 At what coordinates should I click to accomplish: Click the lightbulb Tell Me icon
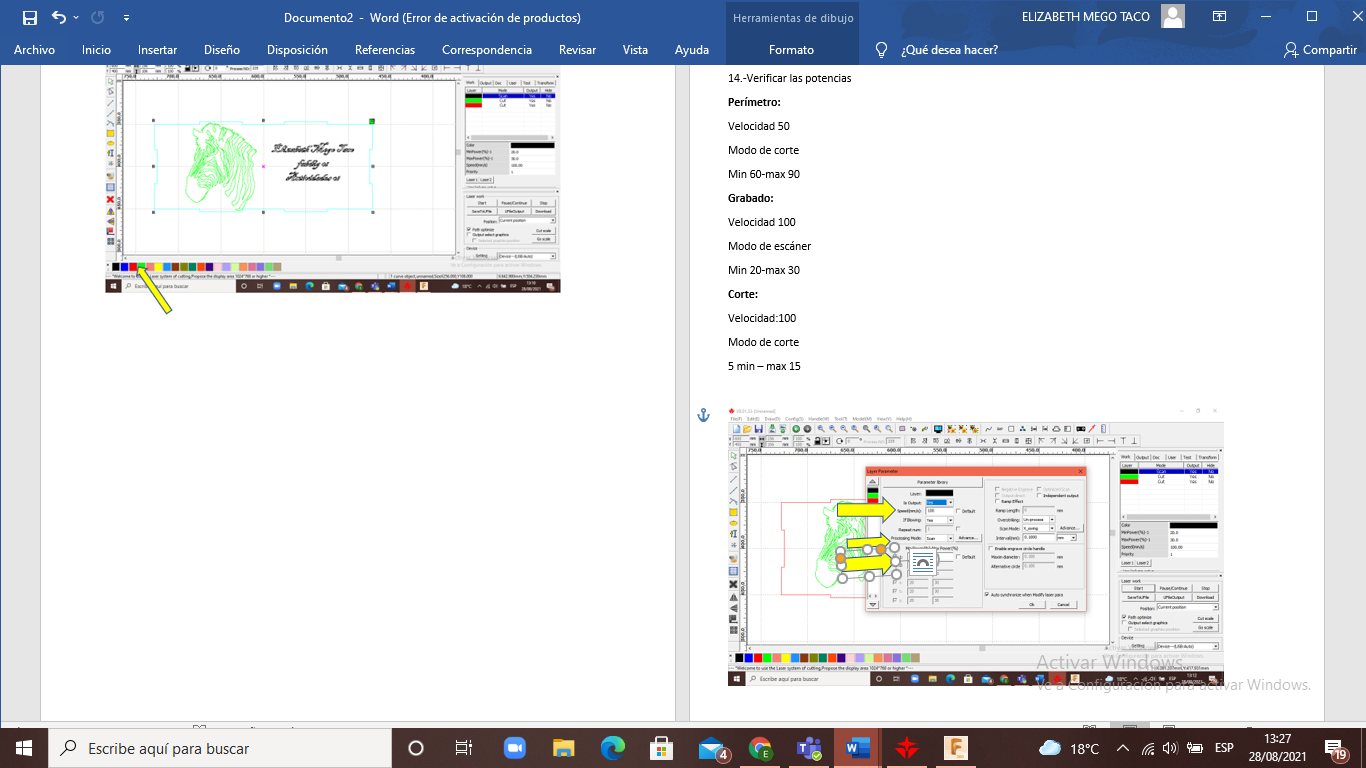point(881,50)
